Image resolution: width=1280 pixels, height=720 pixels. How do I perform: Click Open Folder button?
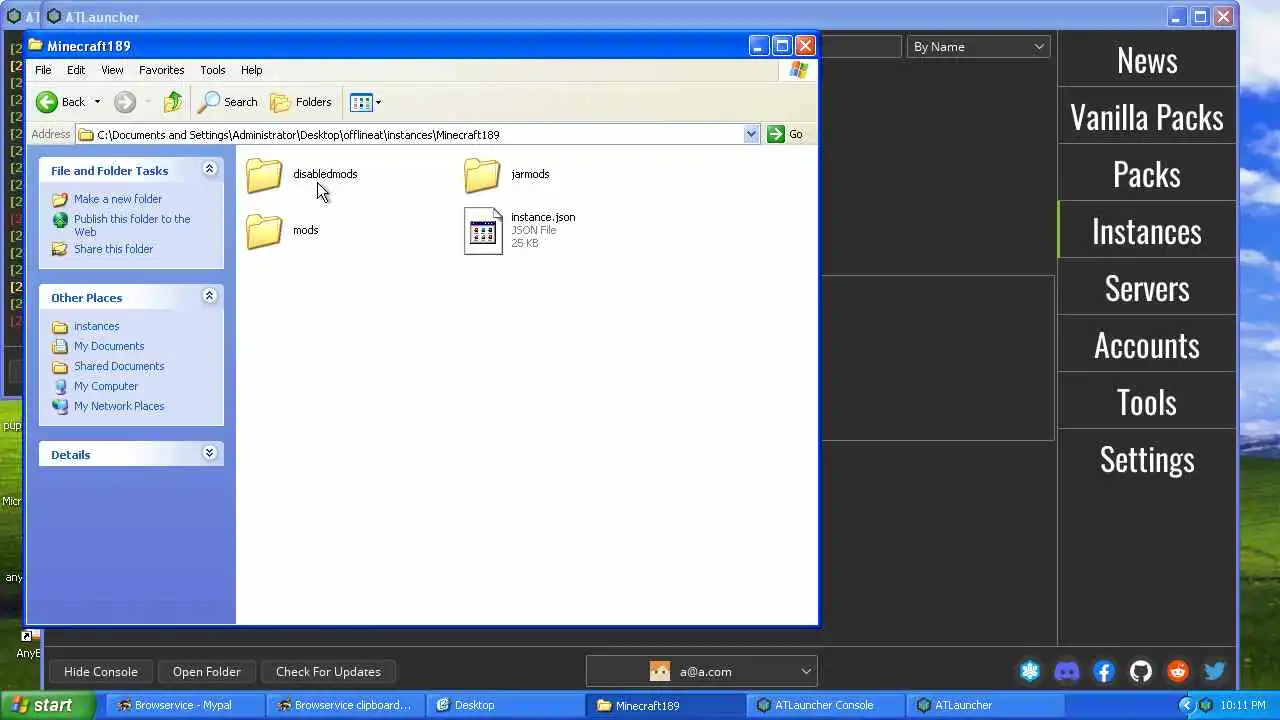click(x=206, y=671)
